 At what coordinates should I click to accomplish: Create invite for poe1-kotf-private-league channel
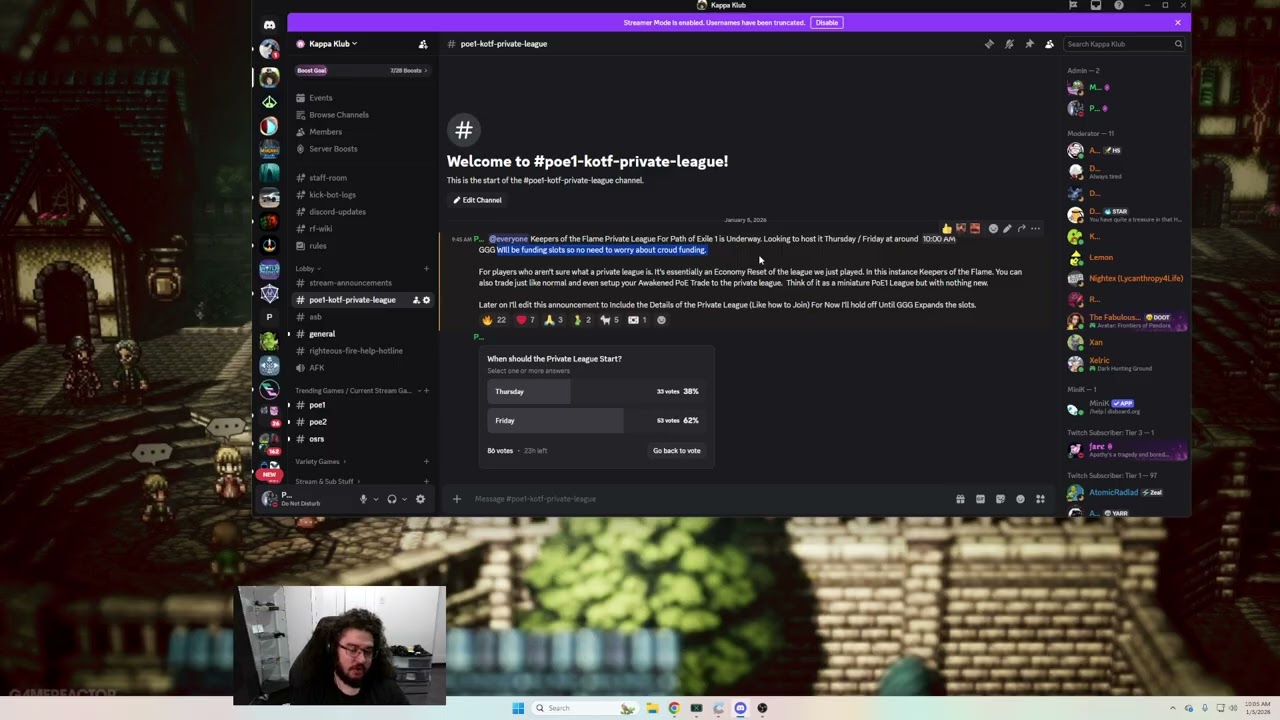click(x=416, y=300)
